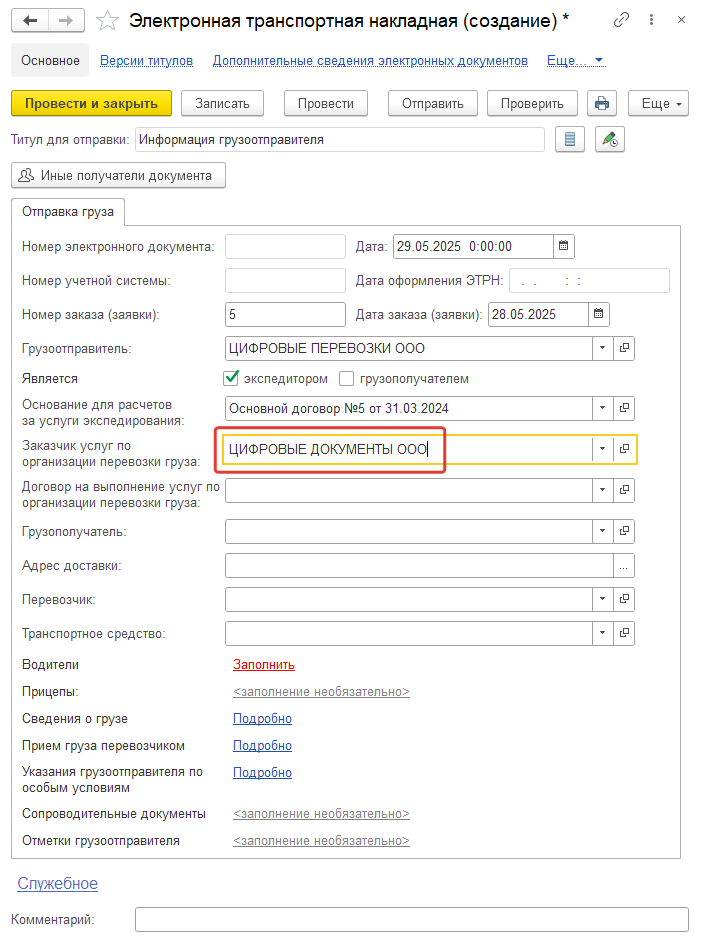Enable грузополучателем checkbox
The image size is (706, 942).
(x=347, y=378)
